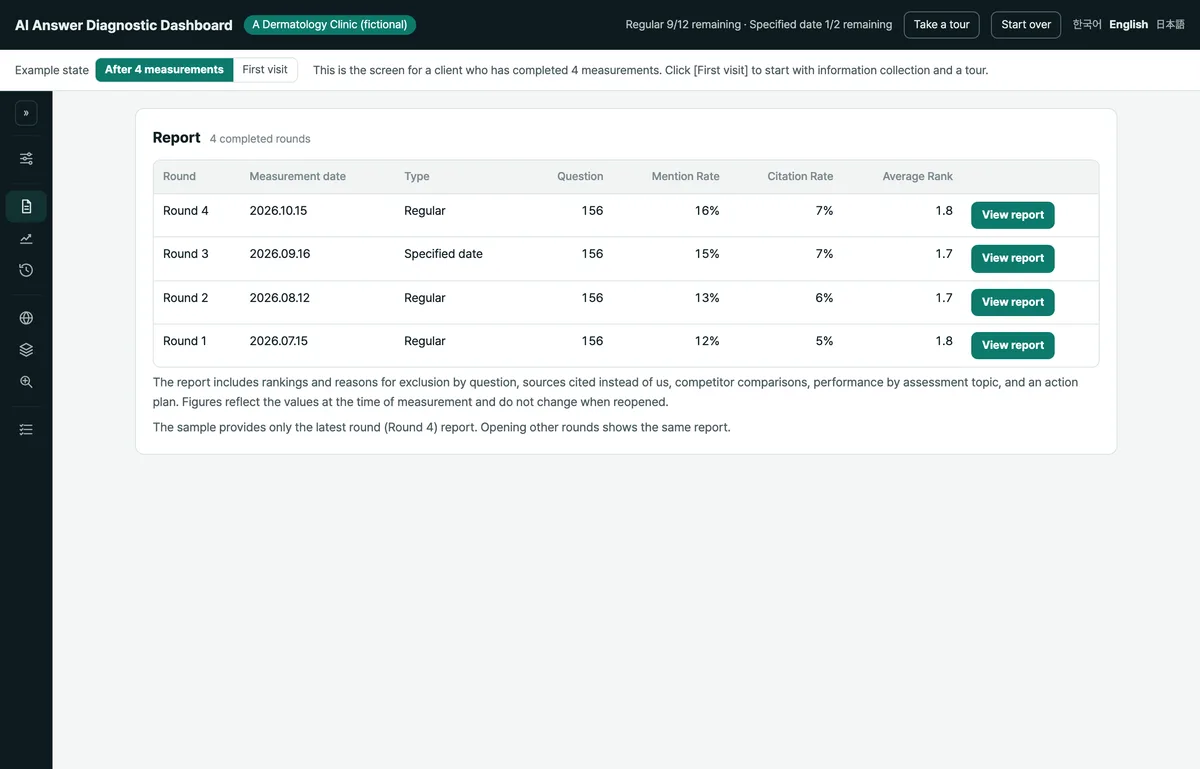Viewport: 1200px width, 769px height.
Task: View report for Round 2
Action: (x=1012, y=302)
